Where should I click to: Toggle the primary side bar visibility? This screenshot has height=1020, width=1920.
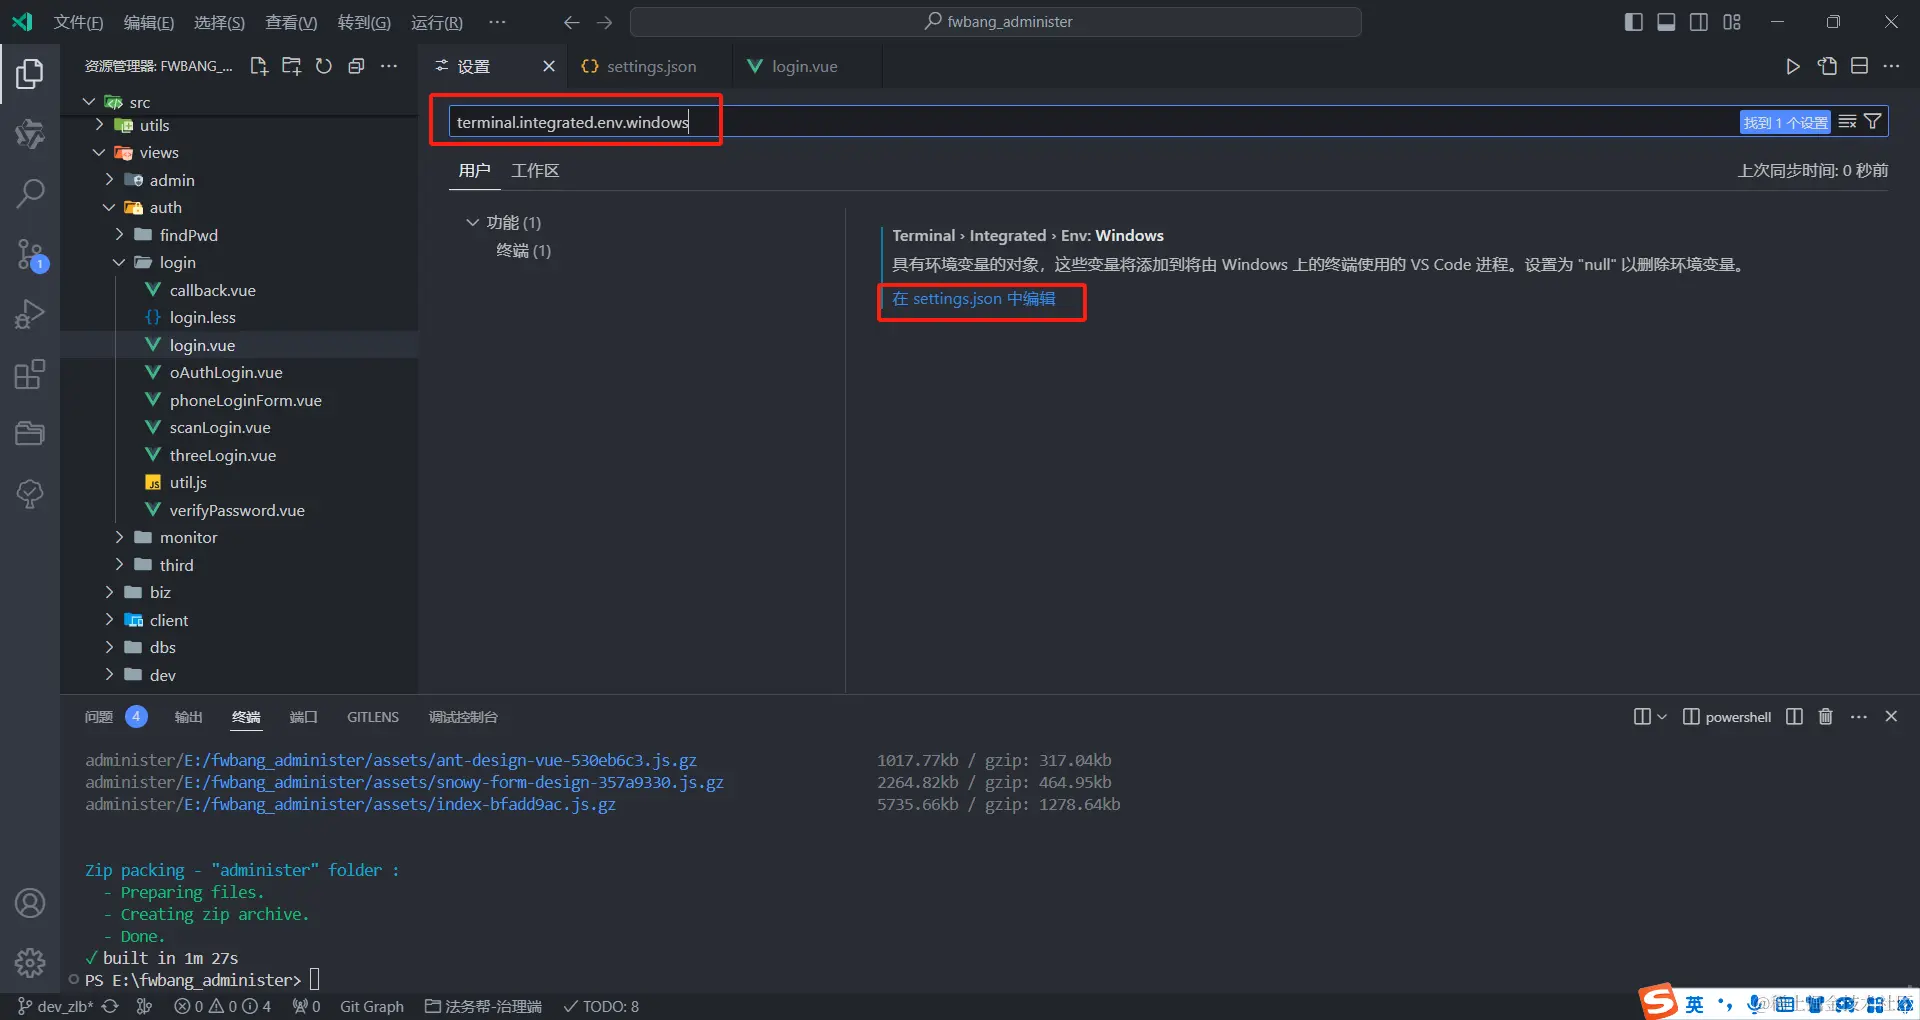coord(1634,22)
